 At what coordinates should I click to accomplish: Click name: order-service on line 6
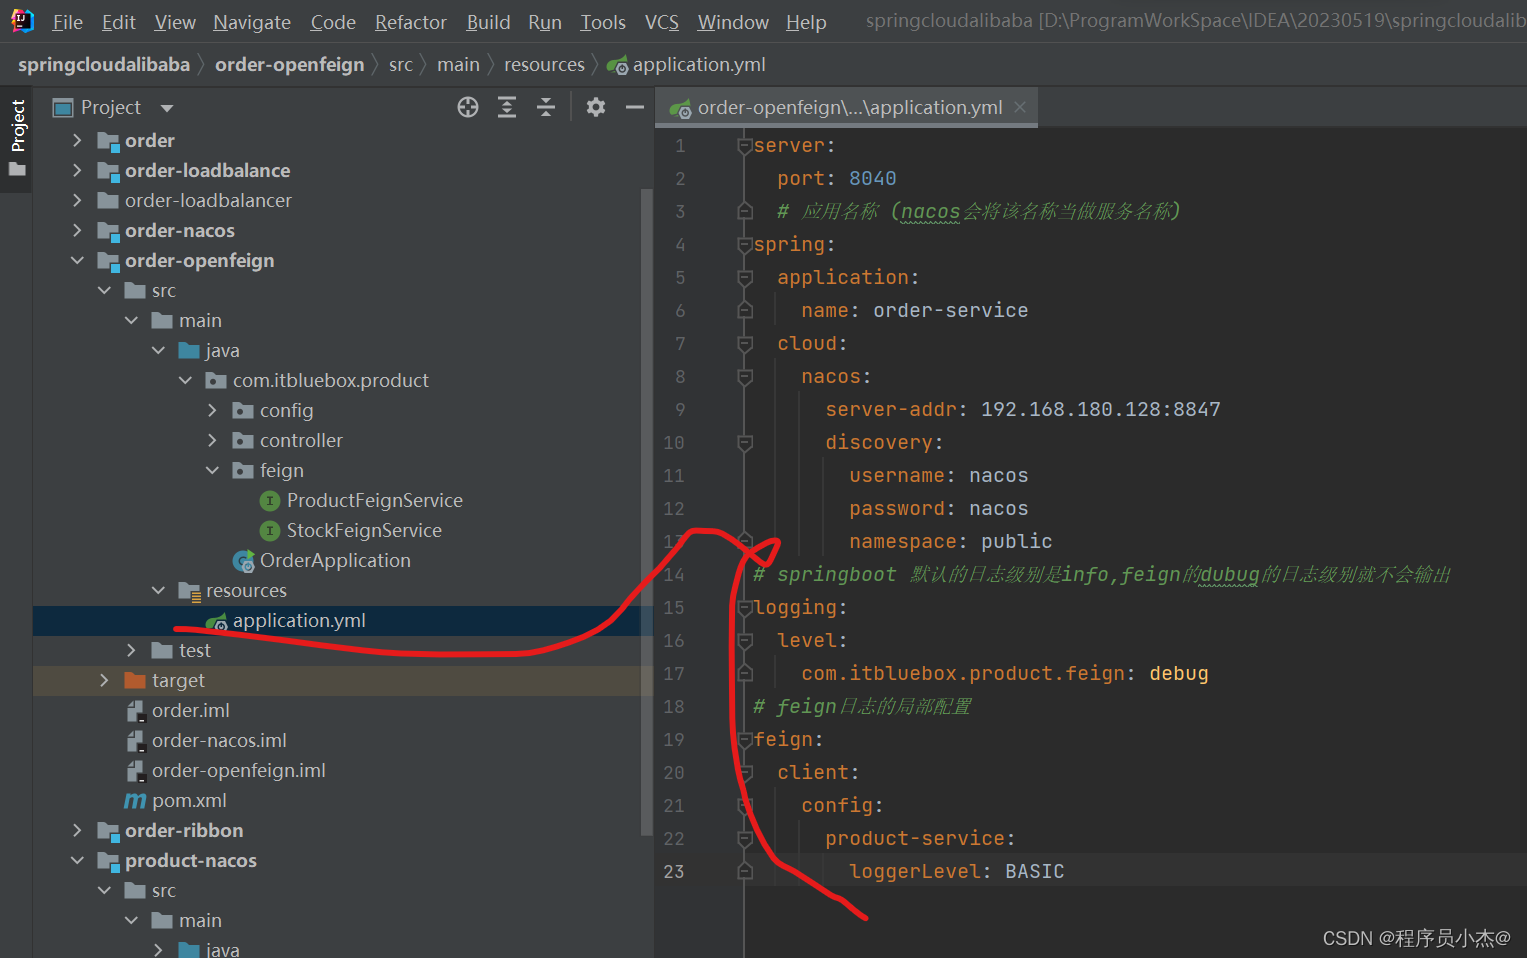914,310
